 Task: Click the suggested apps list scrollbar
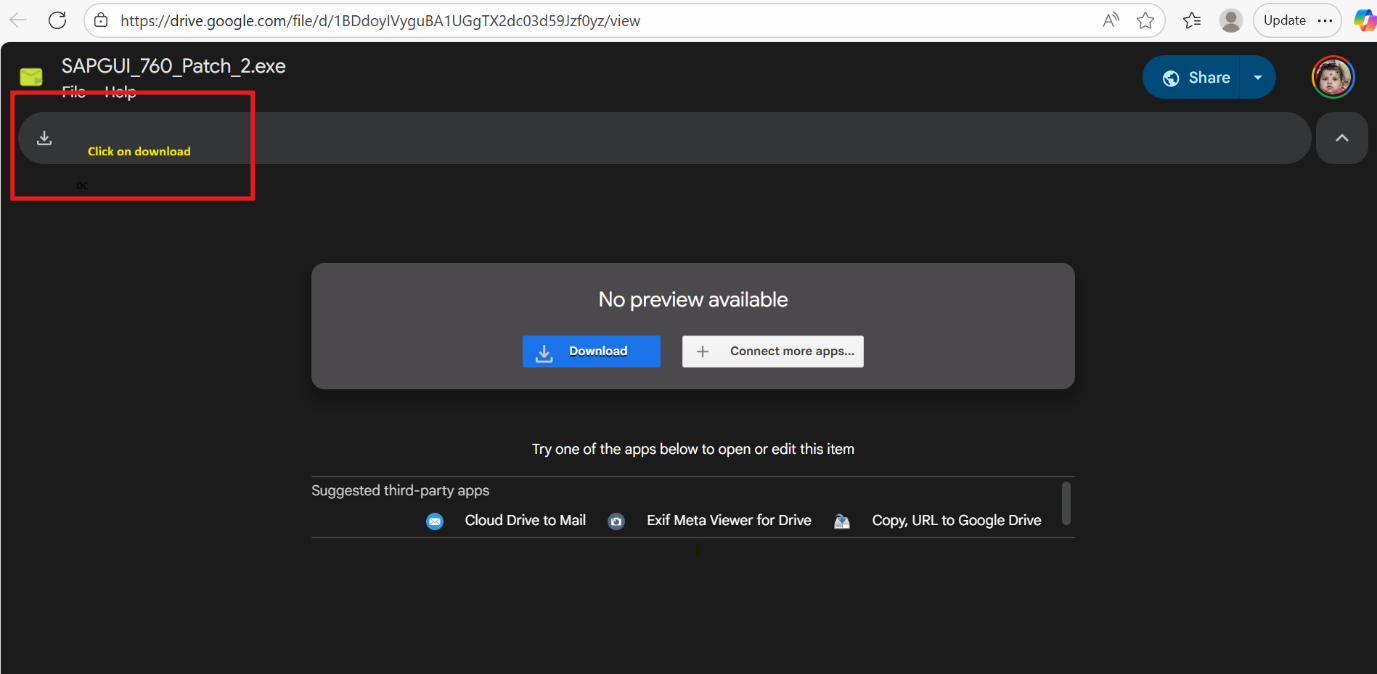(x=1066, y=503)
